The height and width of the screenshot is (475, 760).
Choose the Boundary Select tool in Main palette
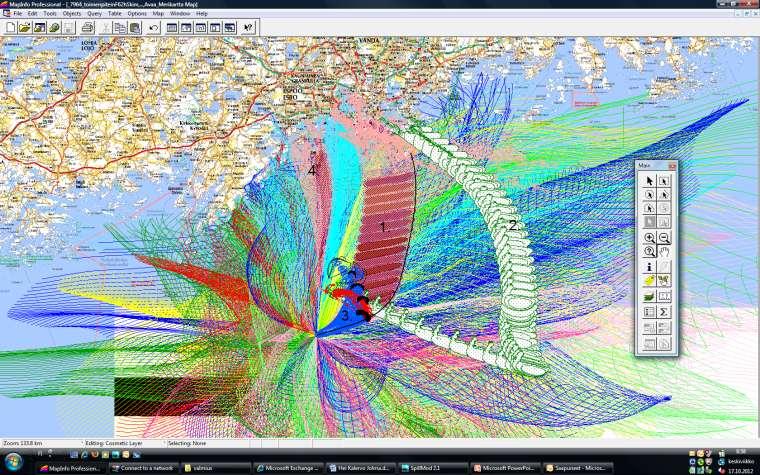click(x=649, y=208)
